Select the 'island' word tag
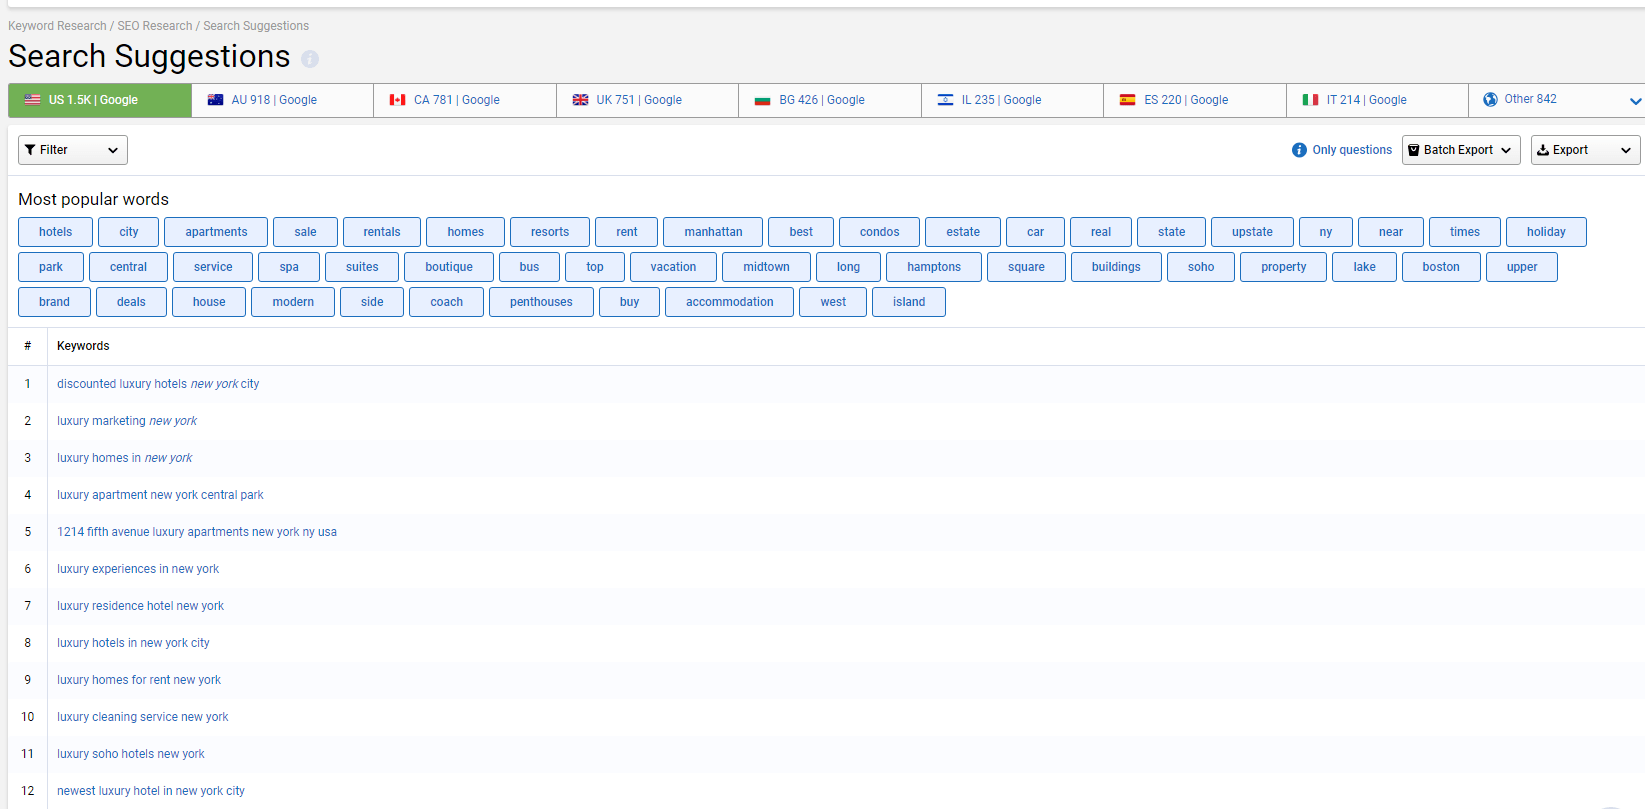 [909, 302]
